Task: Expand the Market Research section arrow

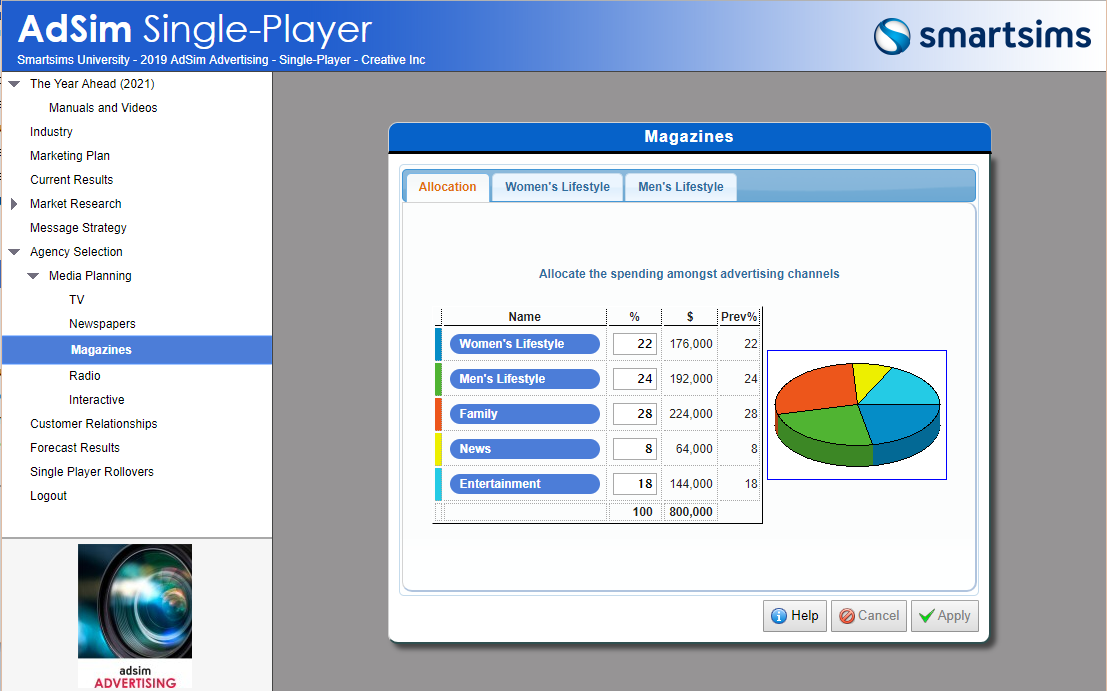Action: [x=14, y=204]
